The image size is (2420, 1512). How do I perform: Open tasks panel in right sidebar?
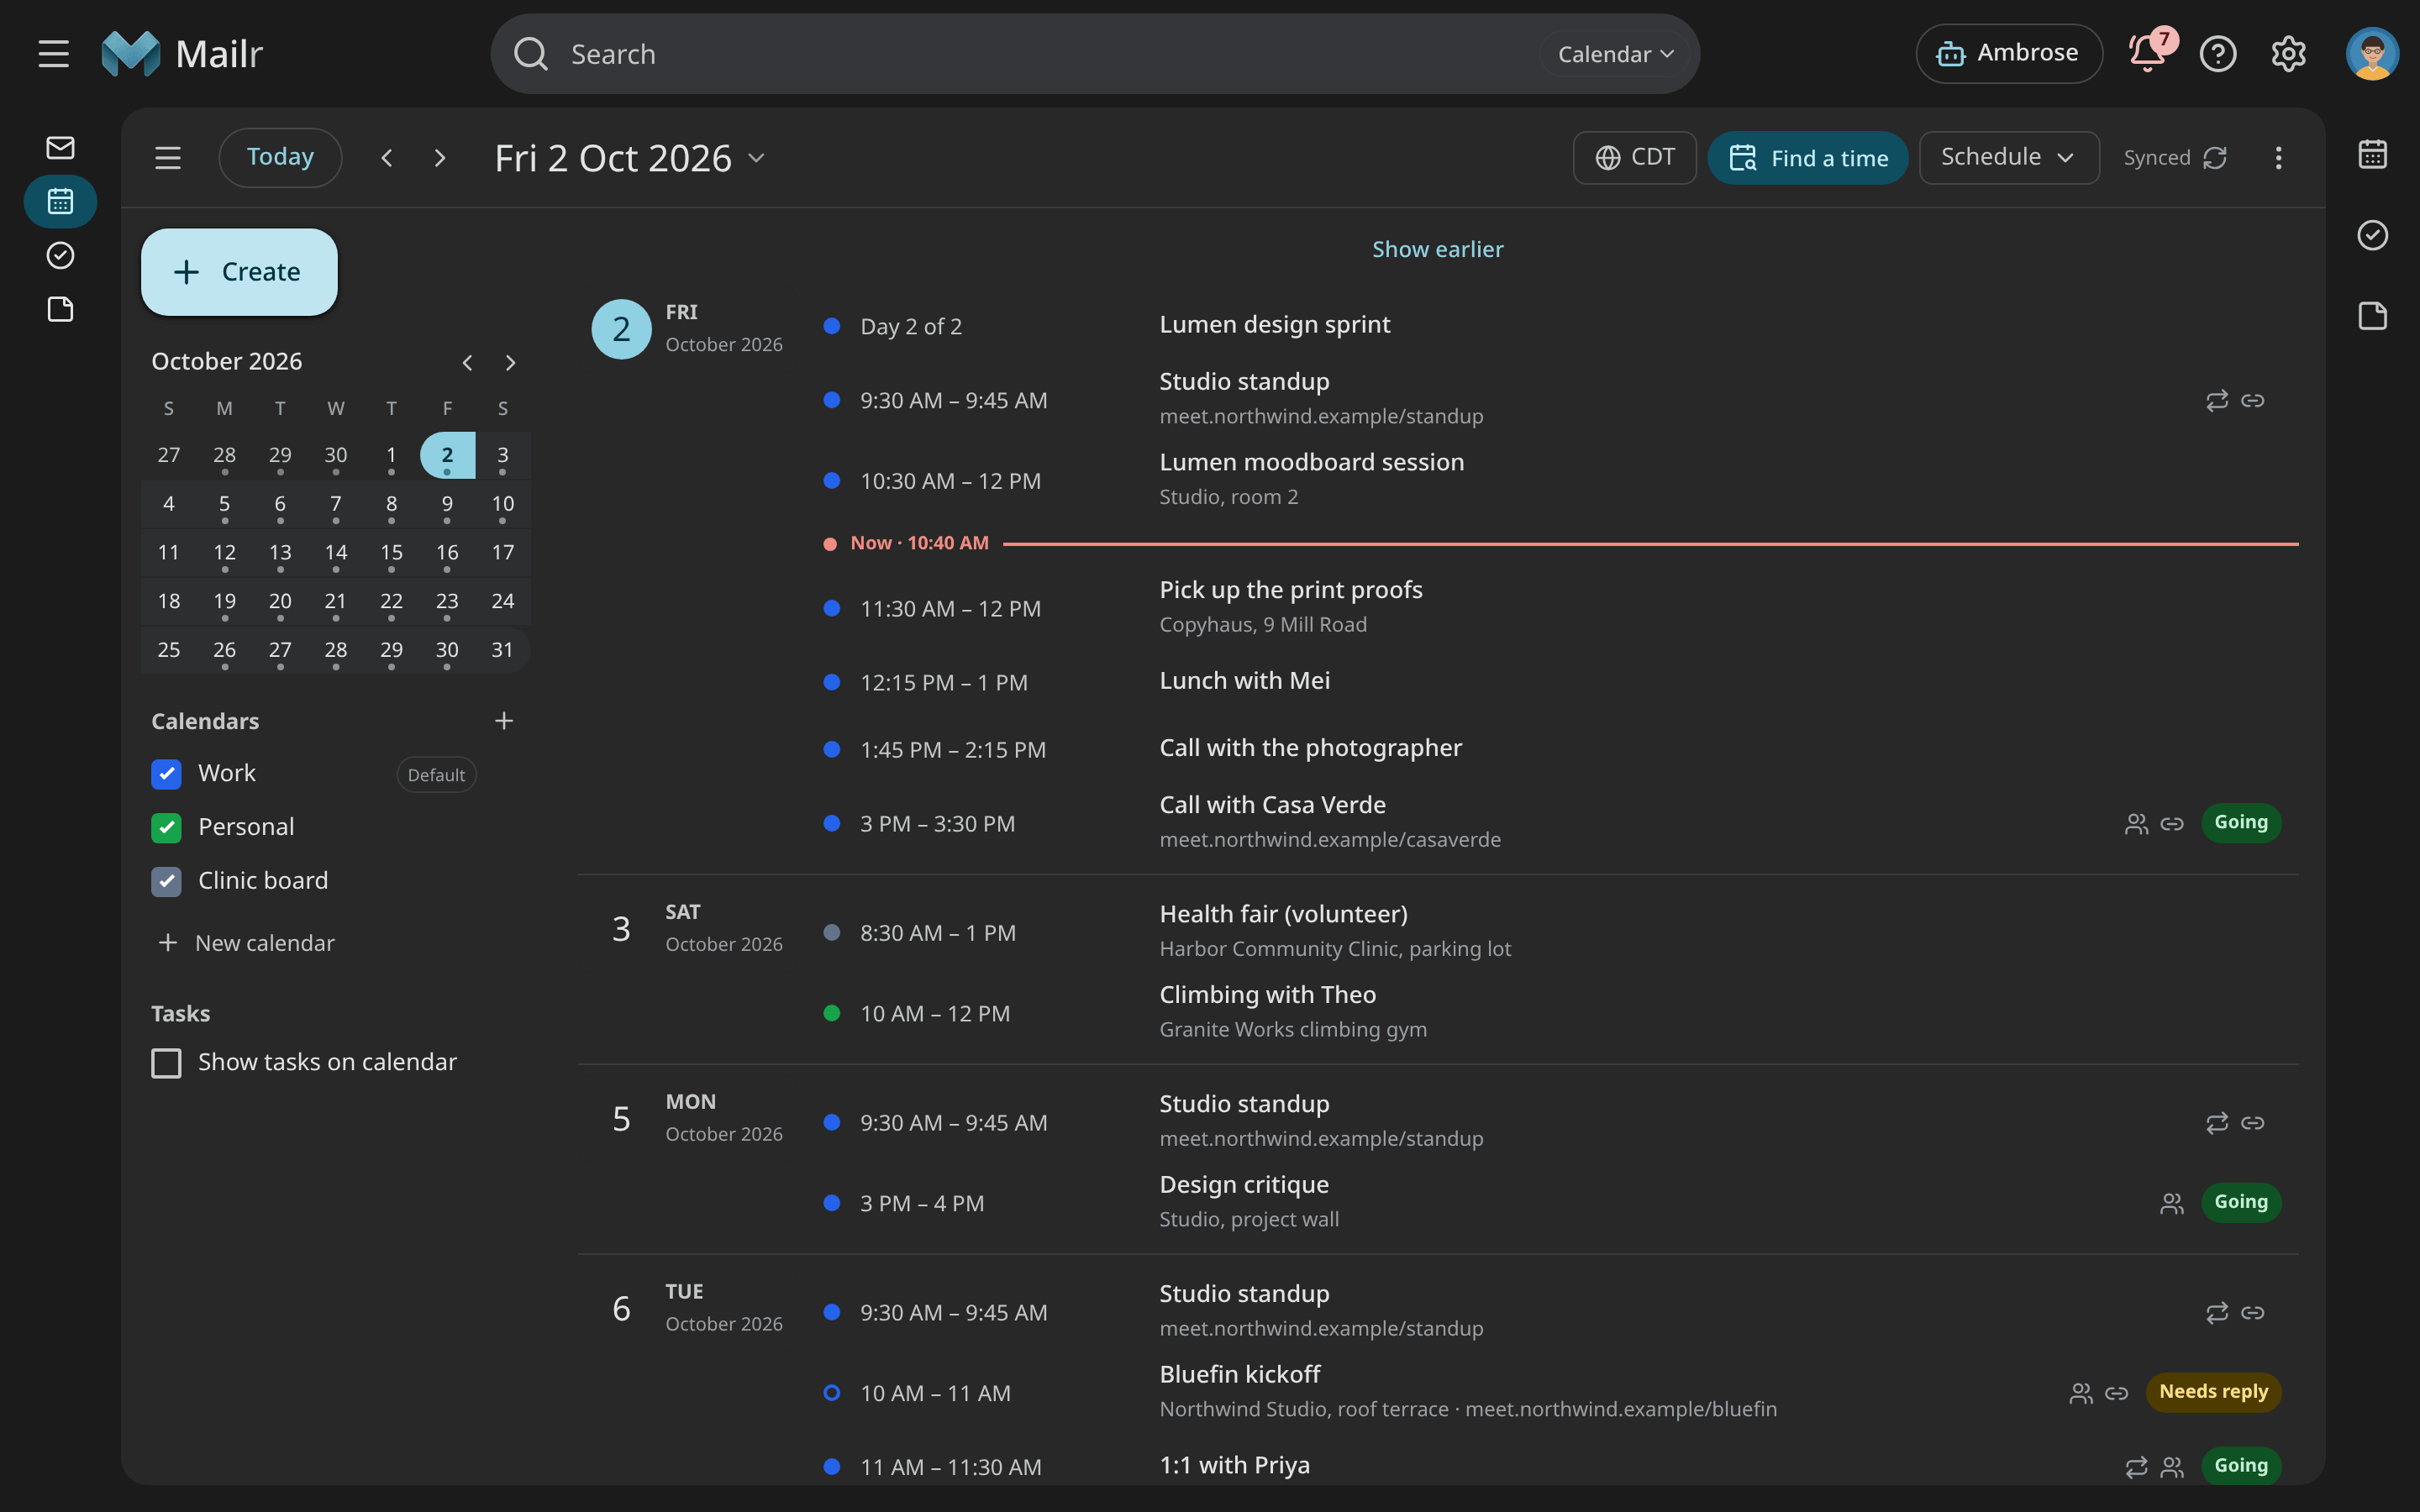click(x=2372, y=235)
